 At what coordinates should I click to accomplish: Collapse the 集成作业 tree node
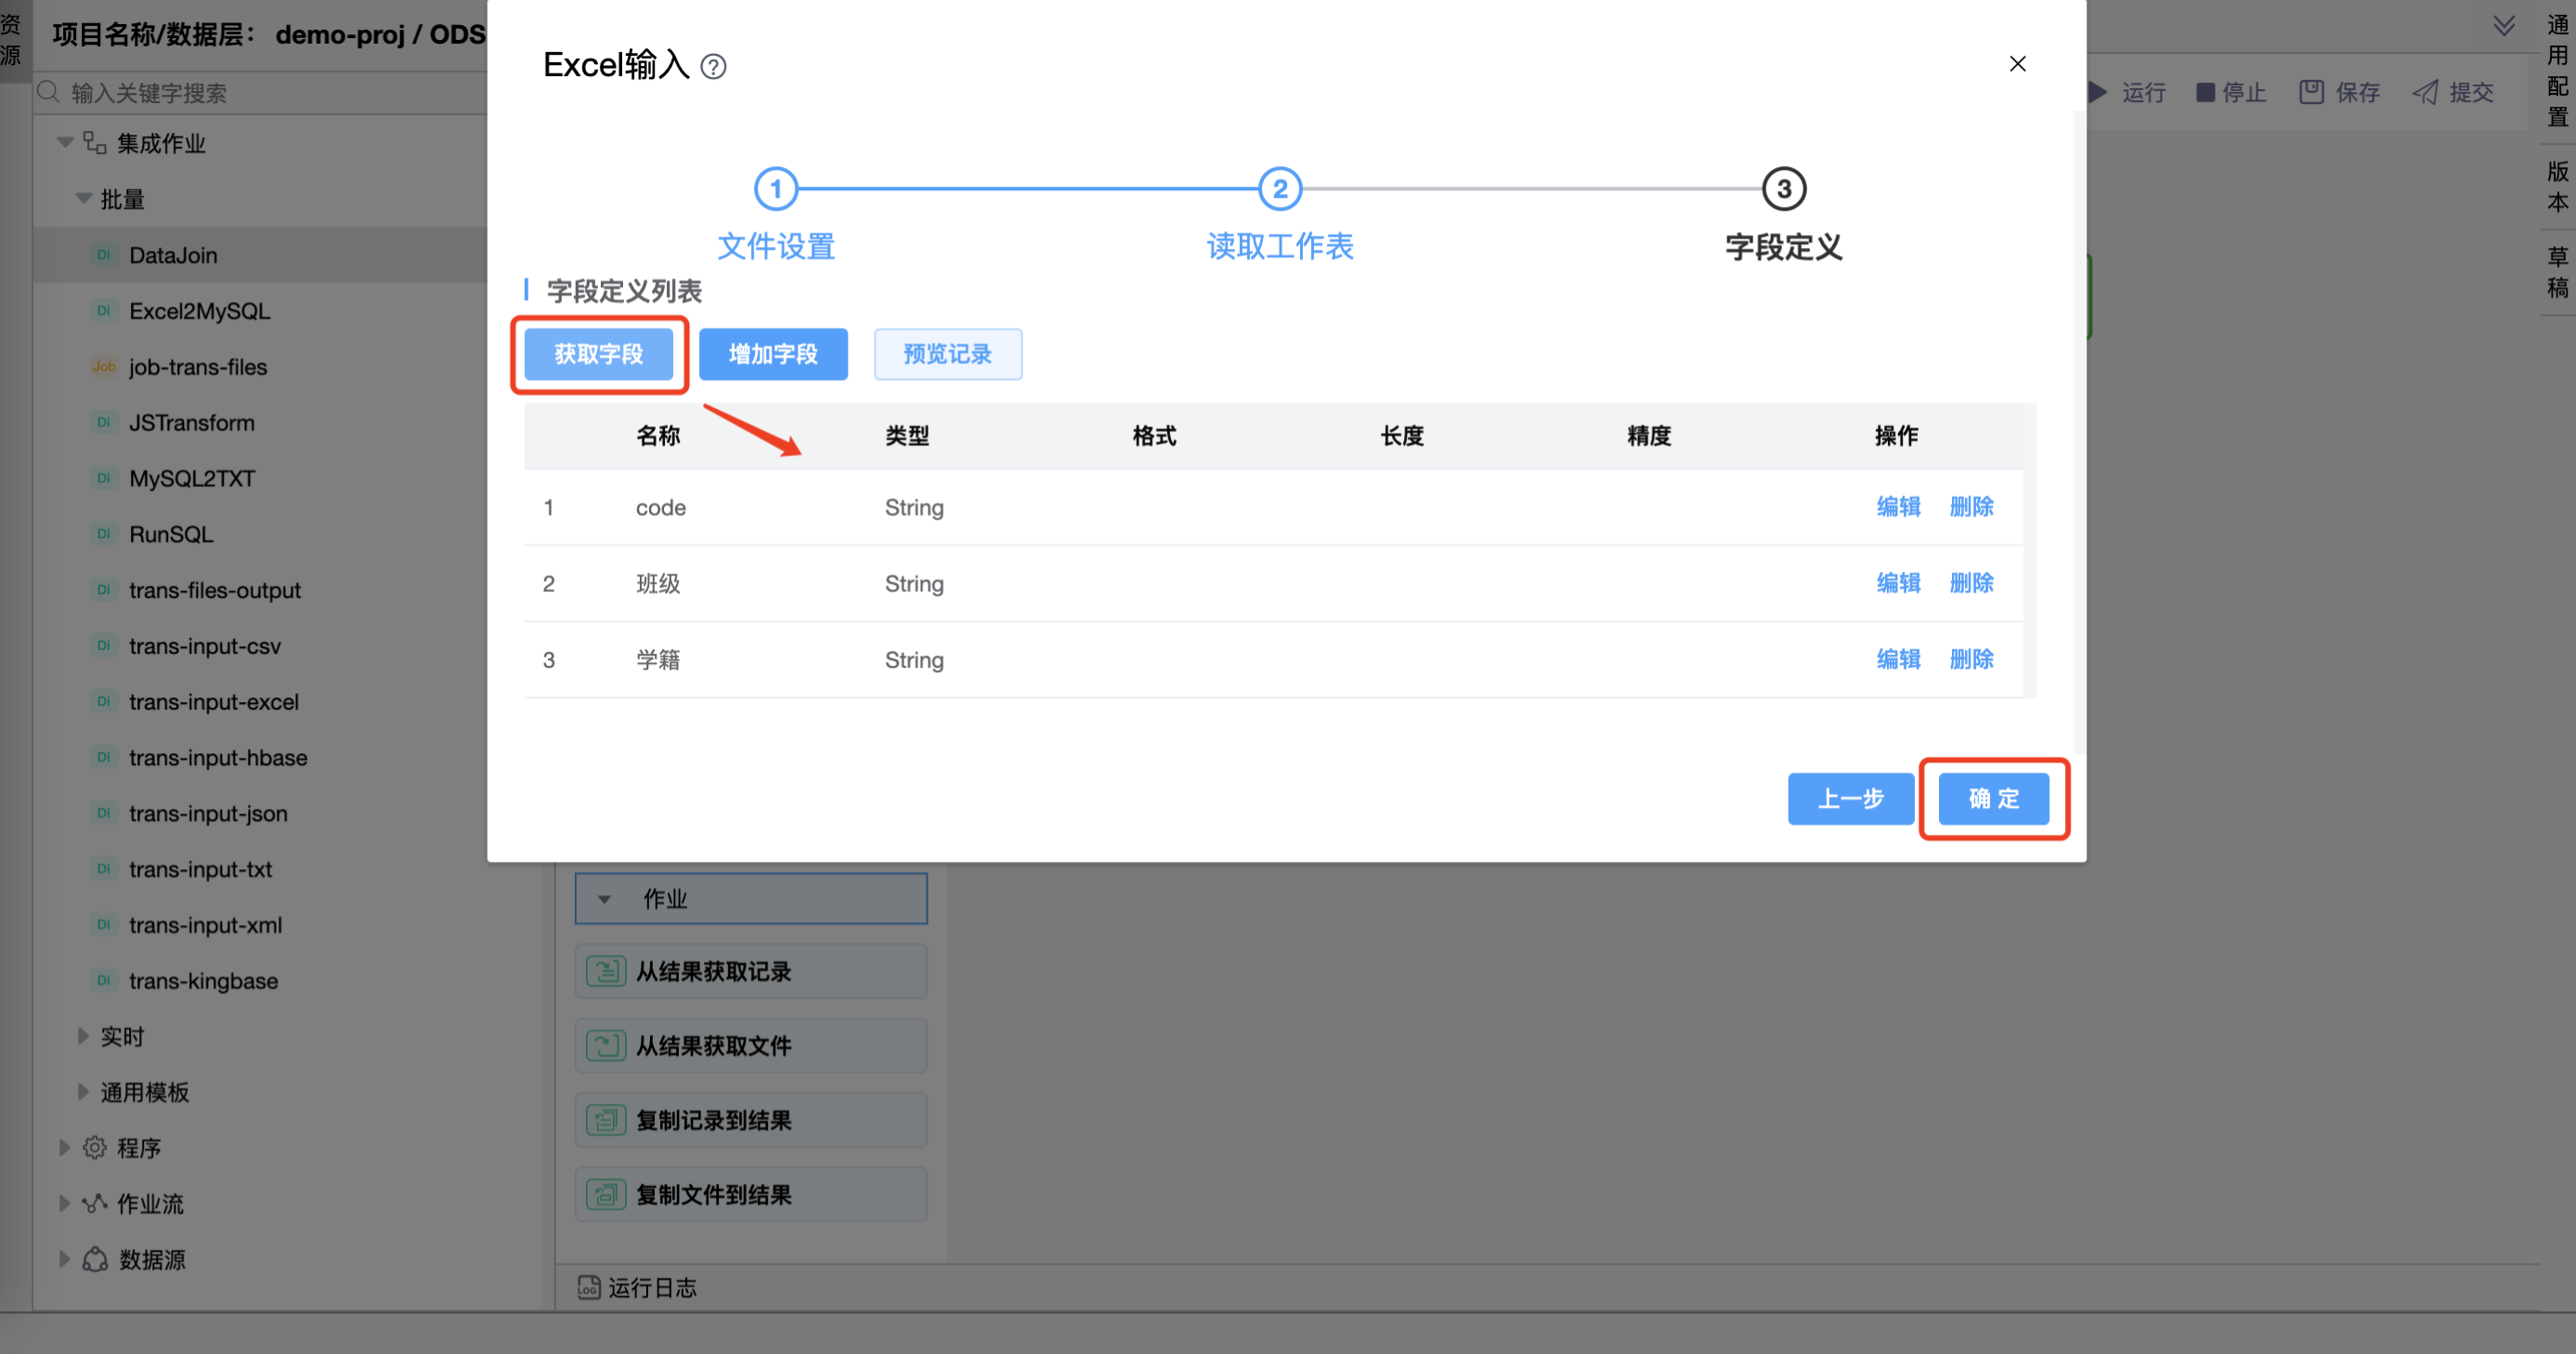[x=65, y=143]
